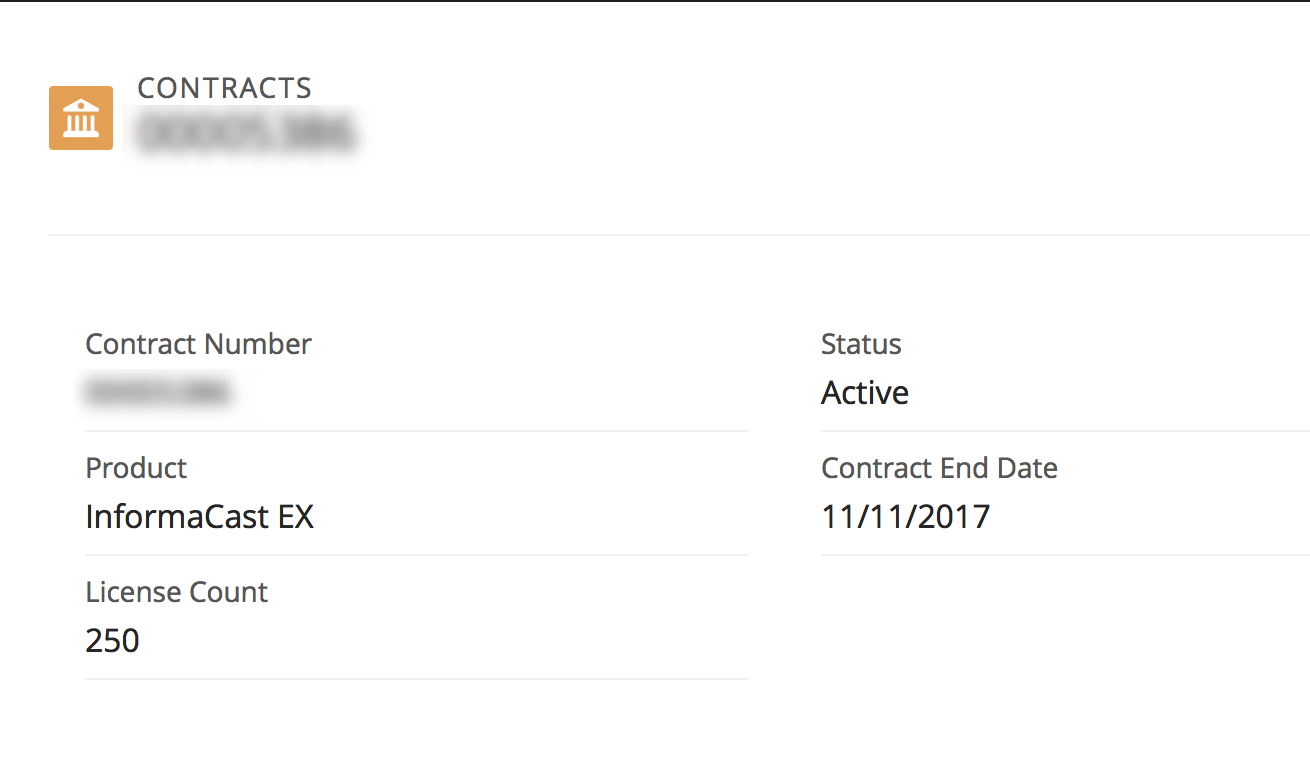The width and height of the screenshot is (1310, 761).
Task: Click the 11/11/2017 end date value
Action: pyautogui.click(x=905, y=516)
